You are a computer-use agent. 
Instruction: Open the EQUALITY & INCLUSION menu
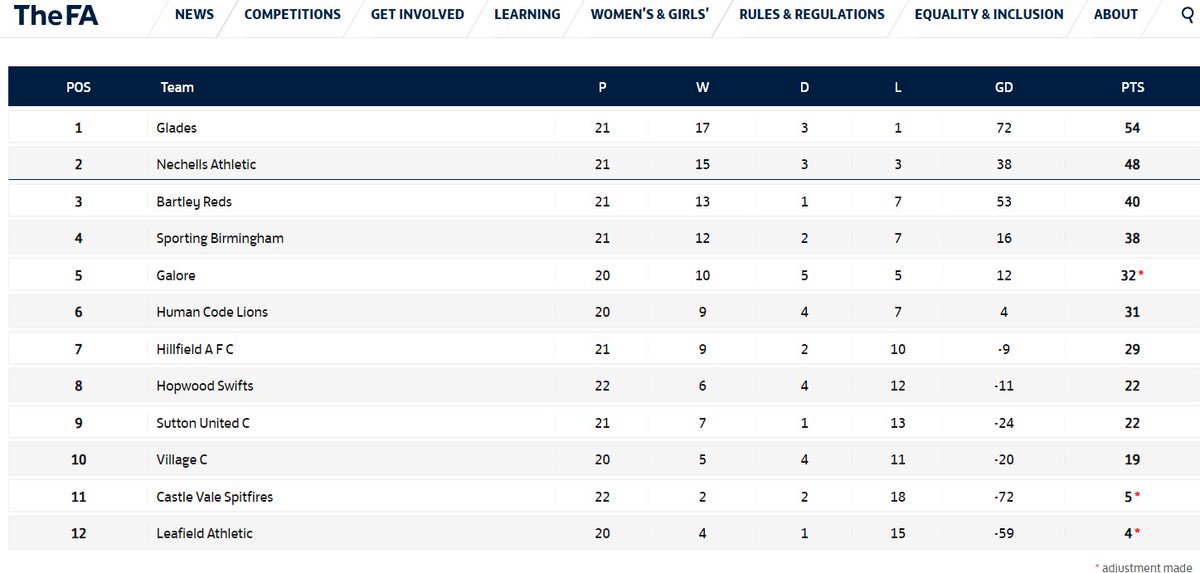989,14
